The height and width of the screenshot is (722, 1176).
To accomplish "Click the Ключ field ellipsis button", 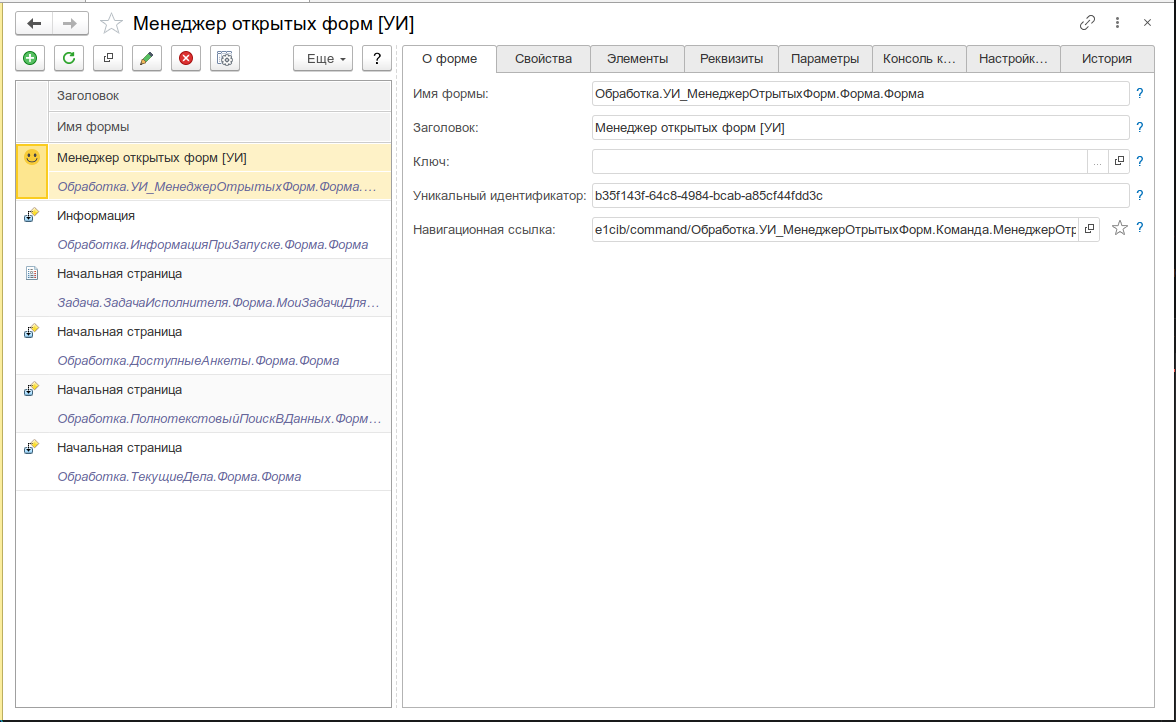I will [x=1097, y=162].
